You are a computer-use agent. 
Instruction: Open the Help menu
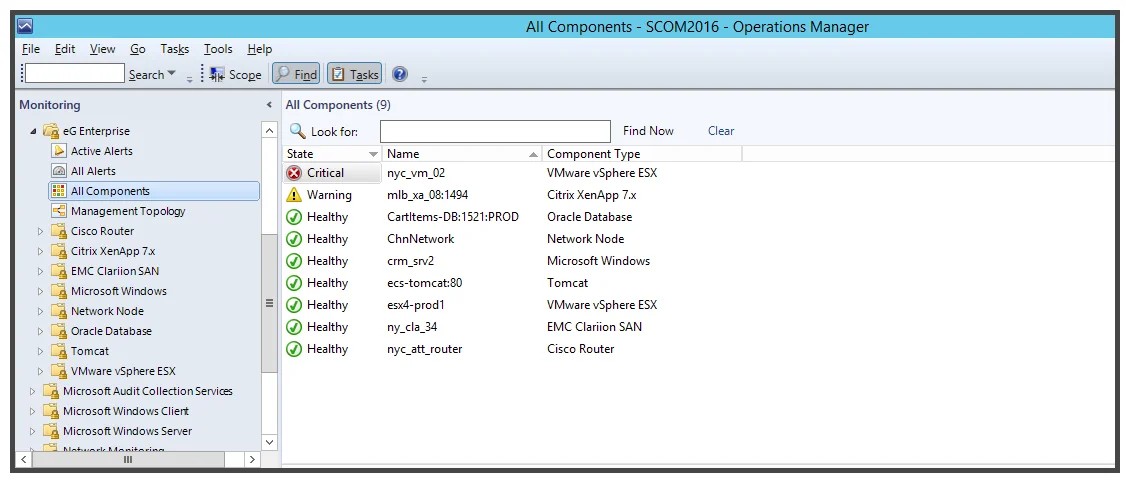click(259, 49)
